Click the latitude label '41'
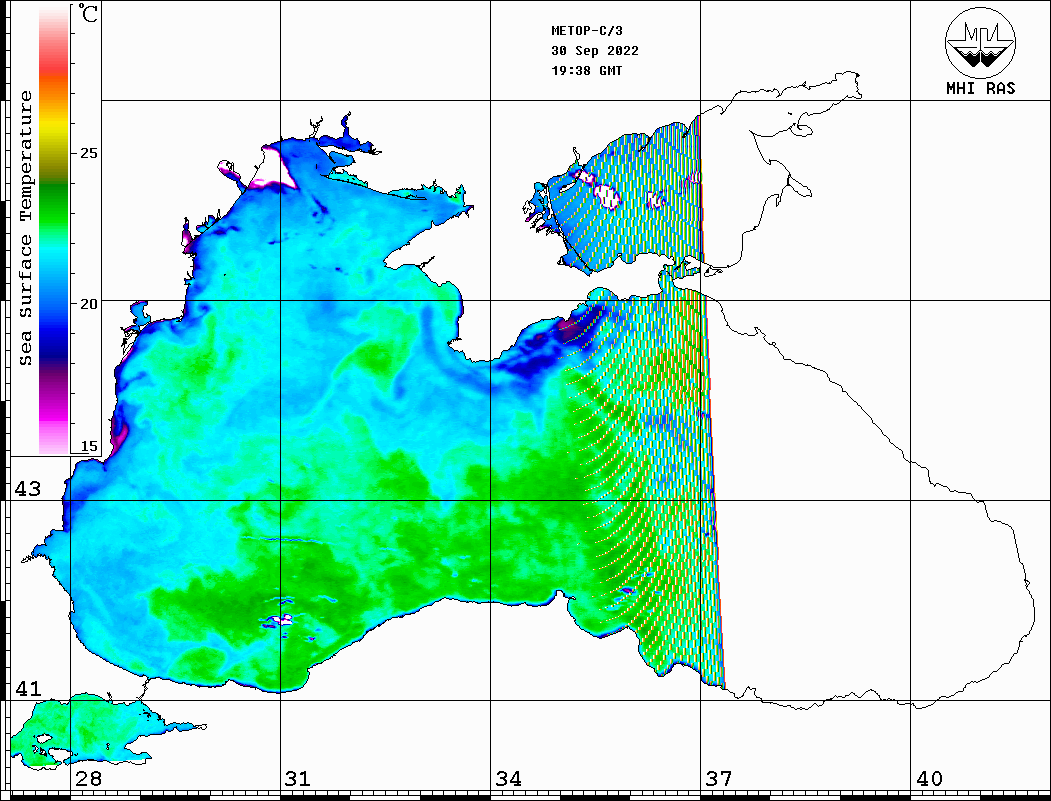This screenshot has width=1051, height=801. [28, 689]
